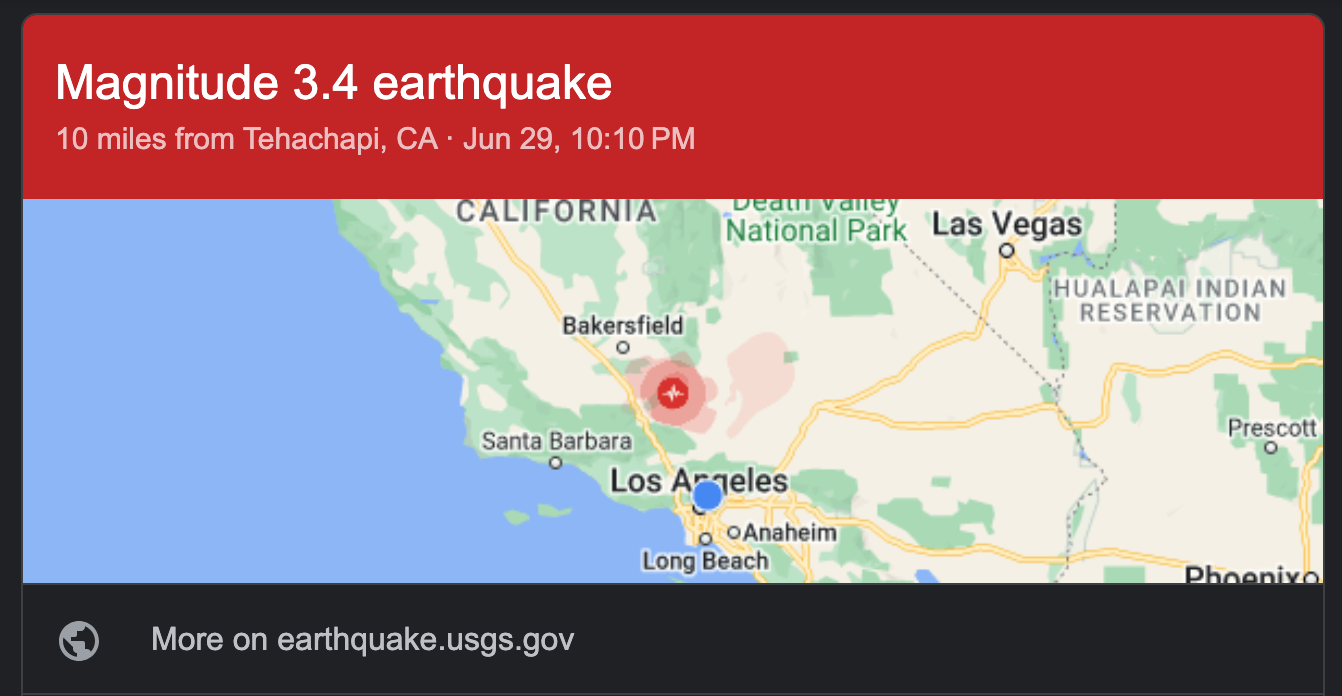Select the Las Vegas city marker
Image resolution: width=1342 pixels, height=696 pixels.
pos(1008,251)
